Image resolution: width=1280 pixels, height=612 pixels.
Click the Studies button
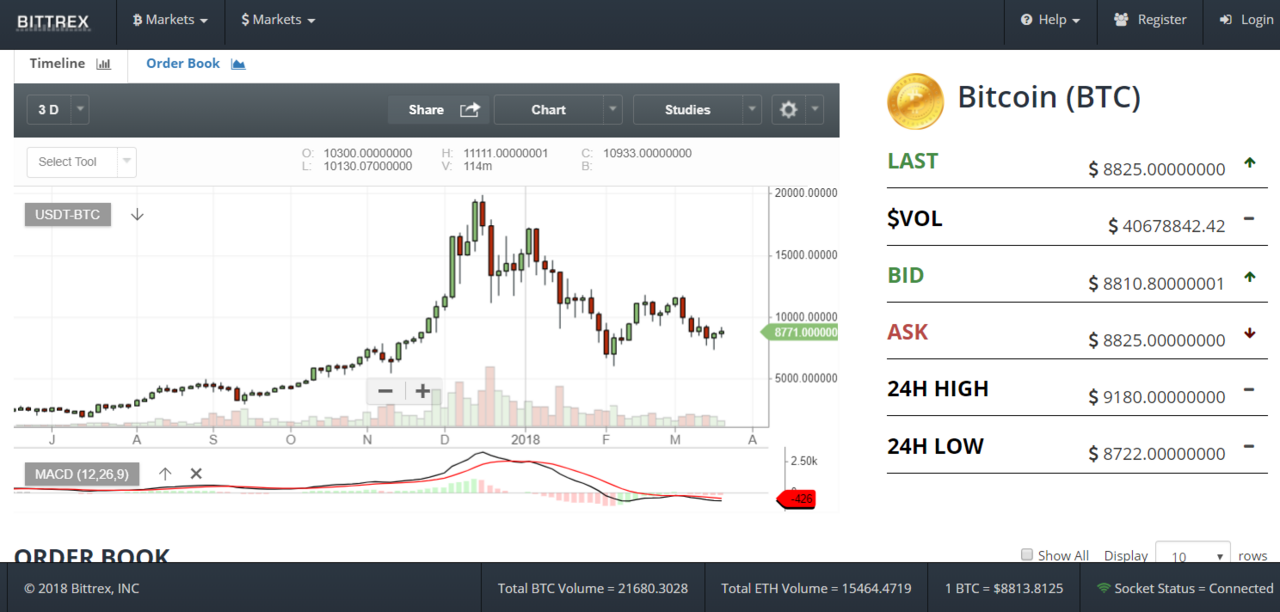tap(687, 110)
